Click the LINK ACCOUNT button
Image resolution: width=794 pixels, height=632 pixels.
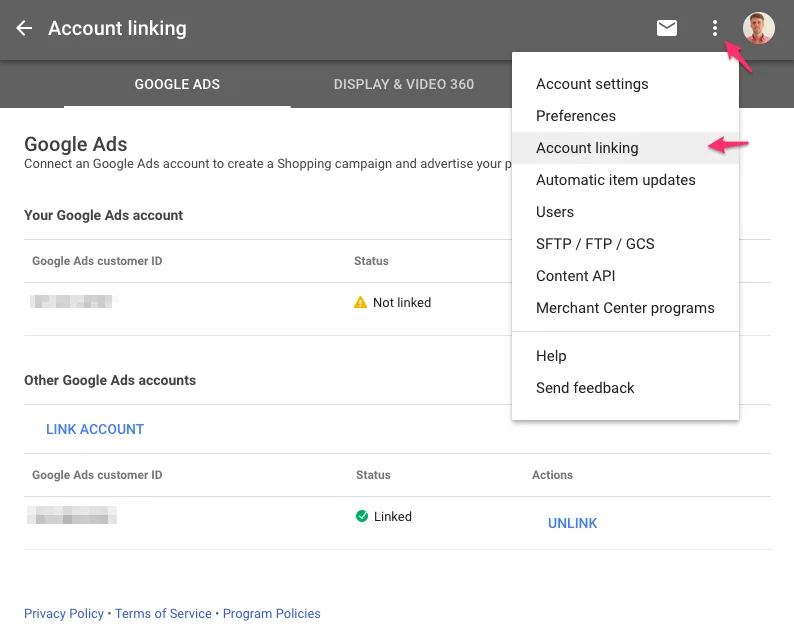[95, 429]
